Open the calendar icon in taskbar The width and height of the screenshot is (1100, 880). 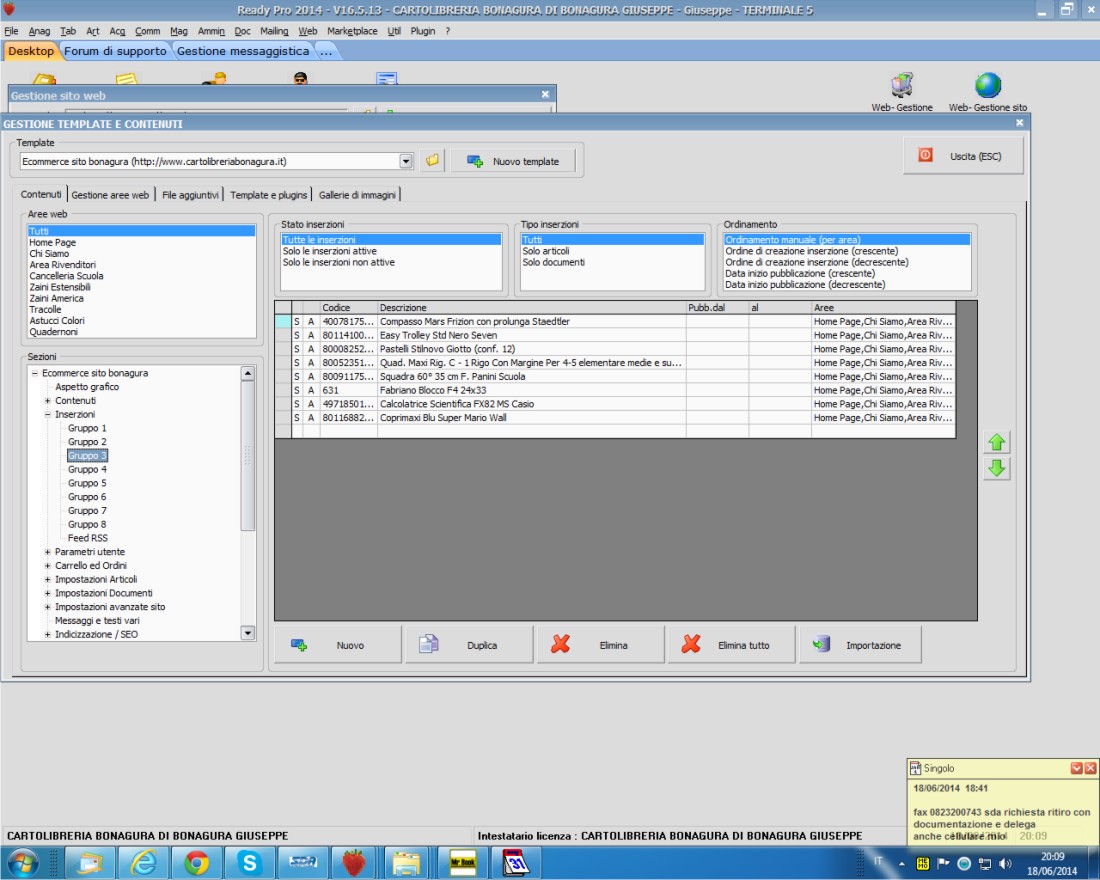click(516, 862)
